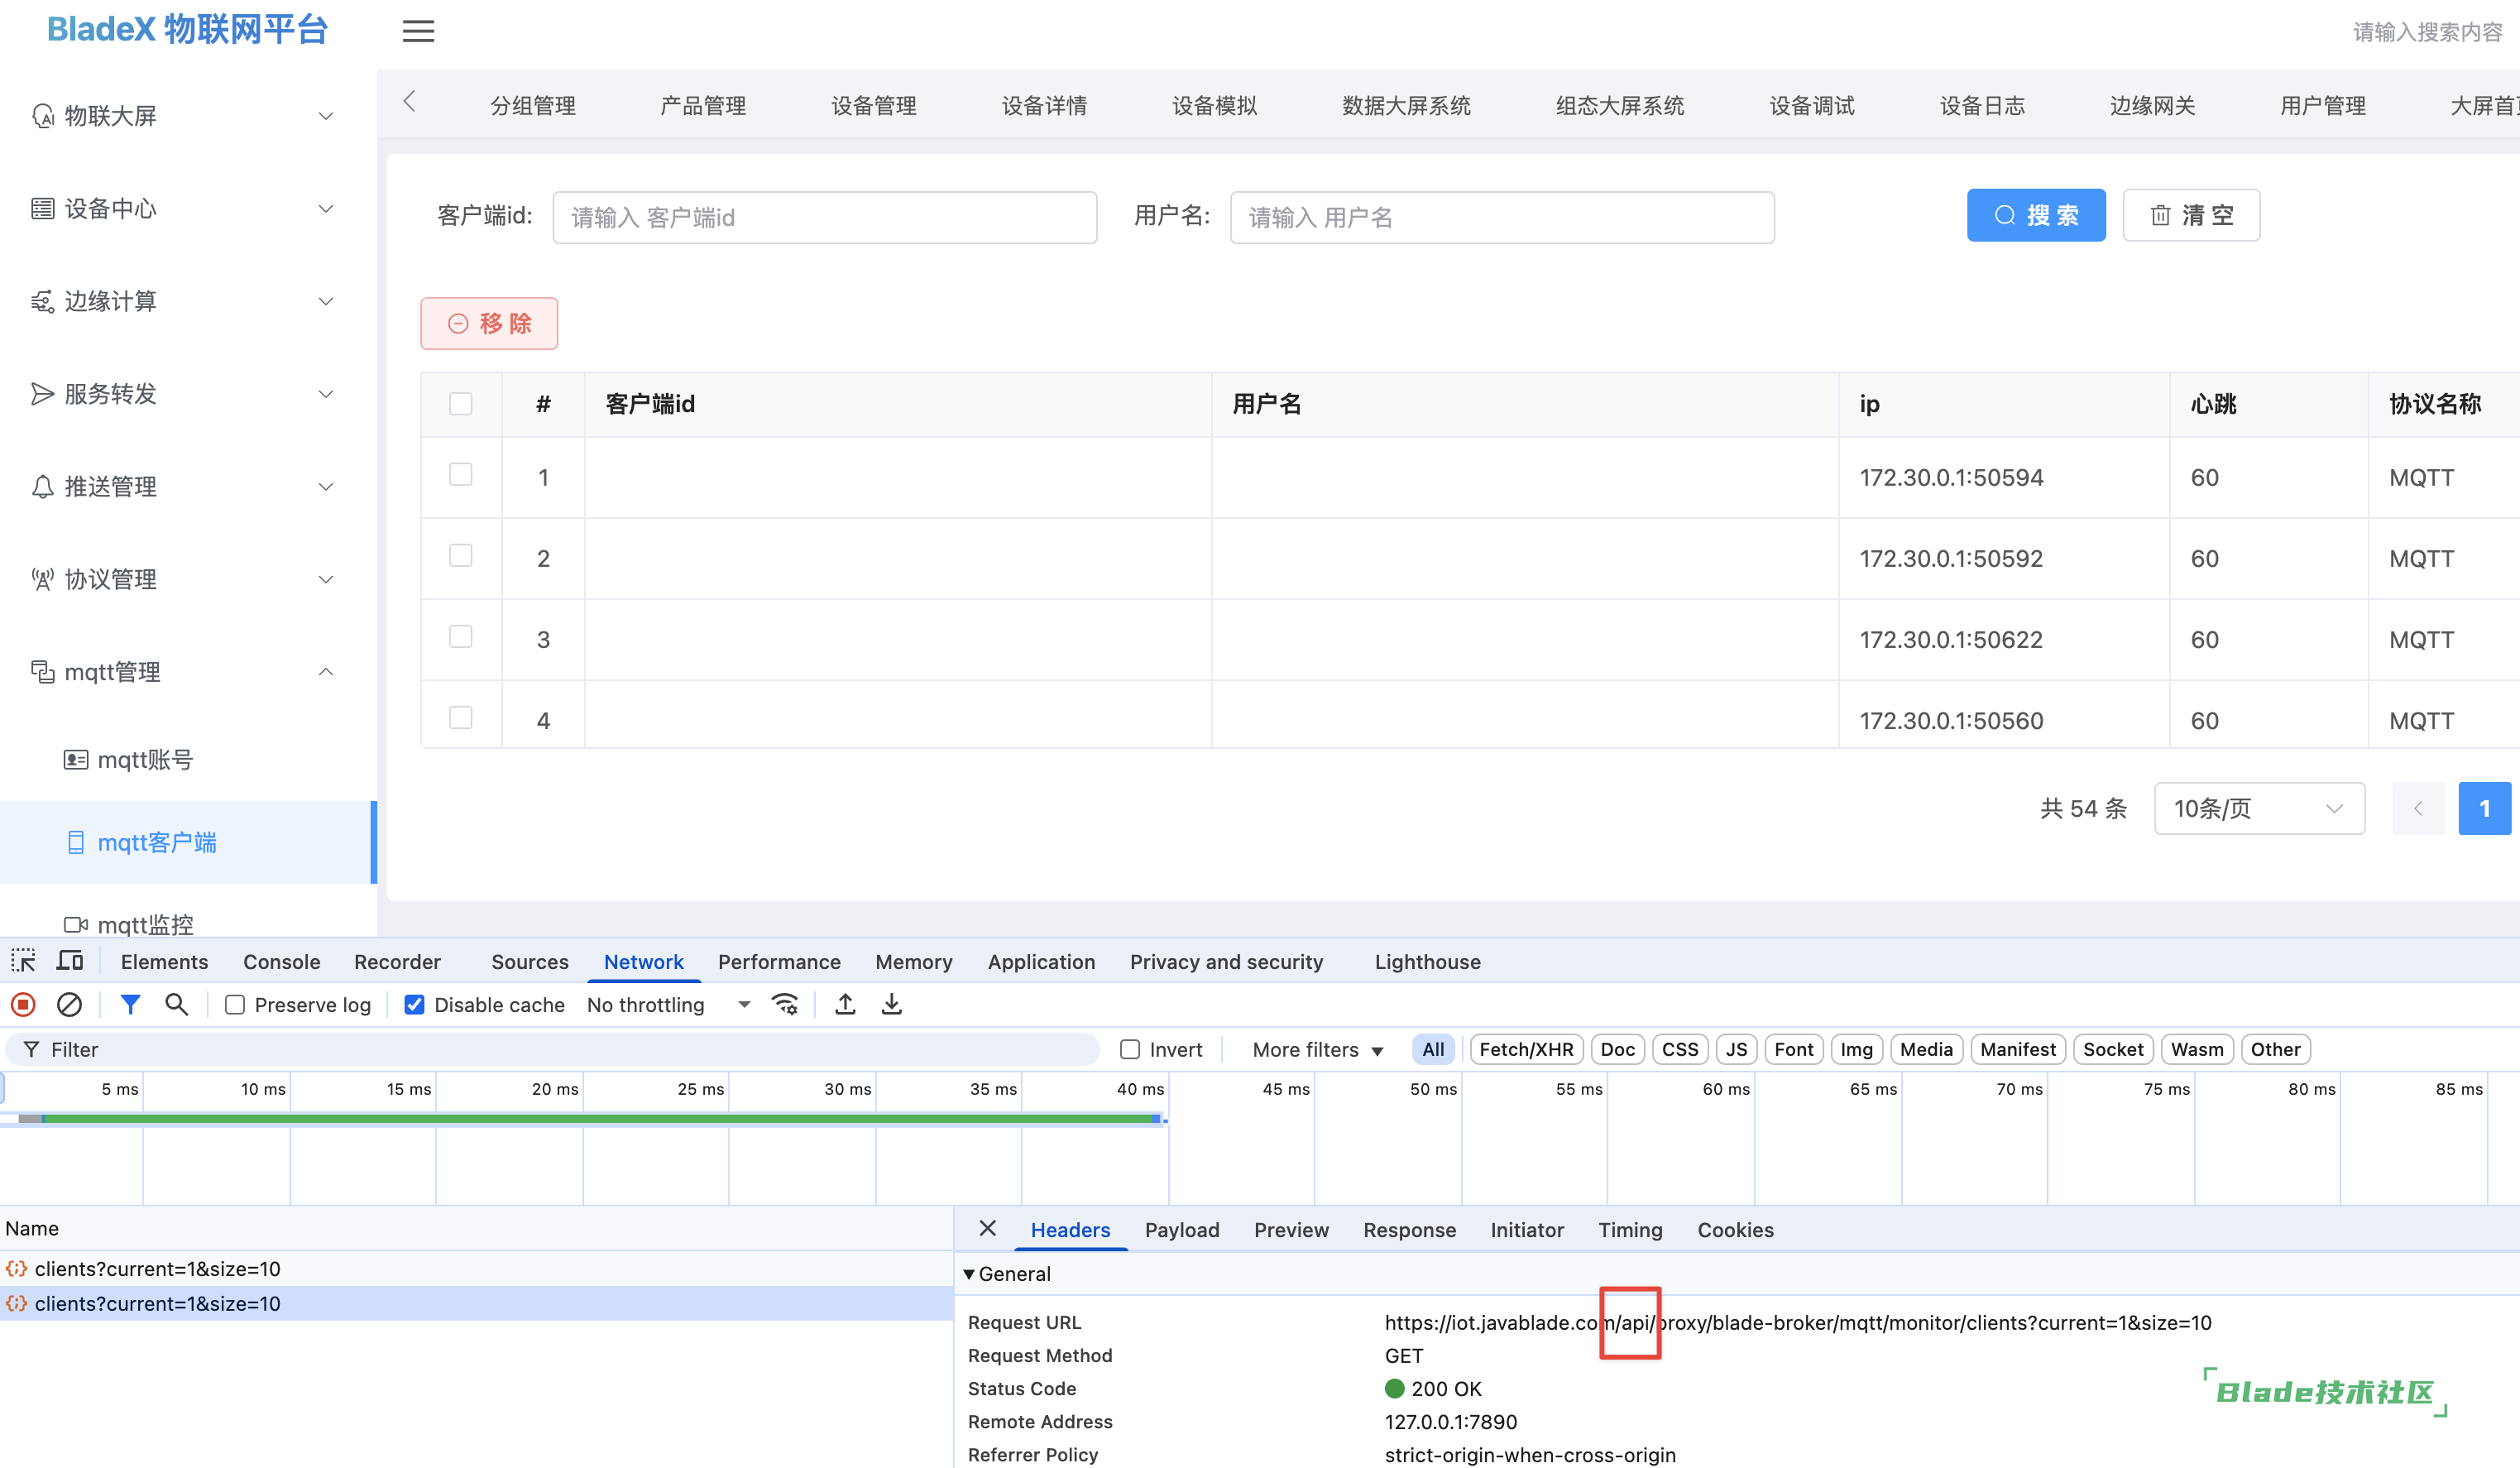Expand the 物联大屏 menu chevron
This screenshot has width=2520, height=1468.
[x=326, y=116]
